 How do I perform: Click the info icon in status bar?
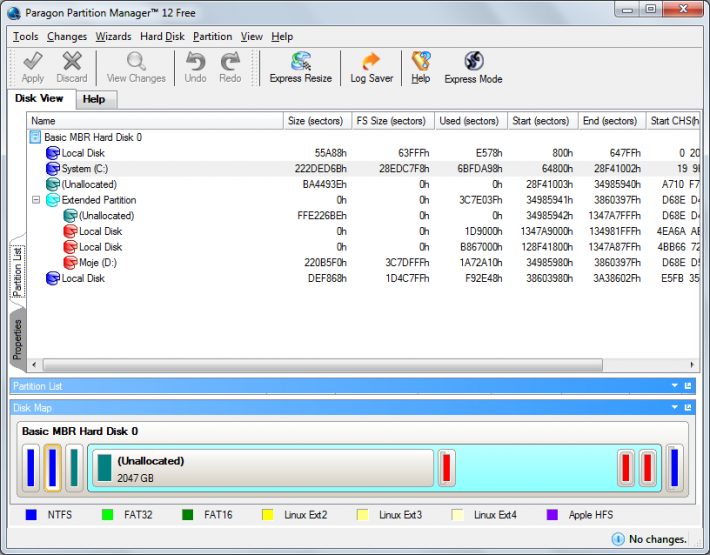(618, 539)
